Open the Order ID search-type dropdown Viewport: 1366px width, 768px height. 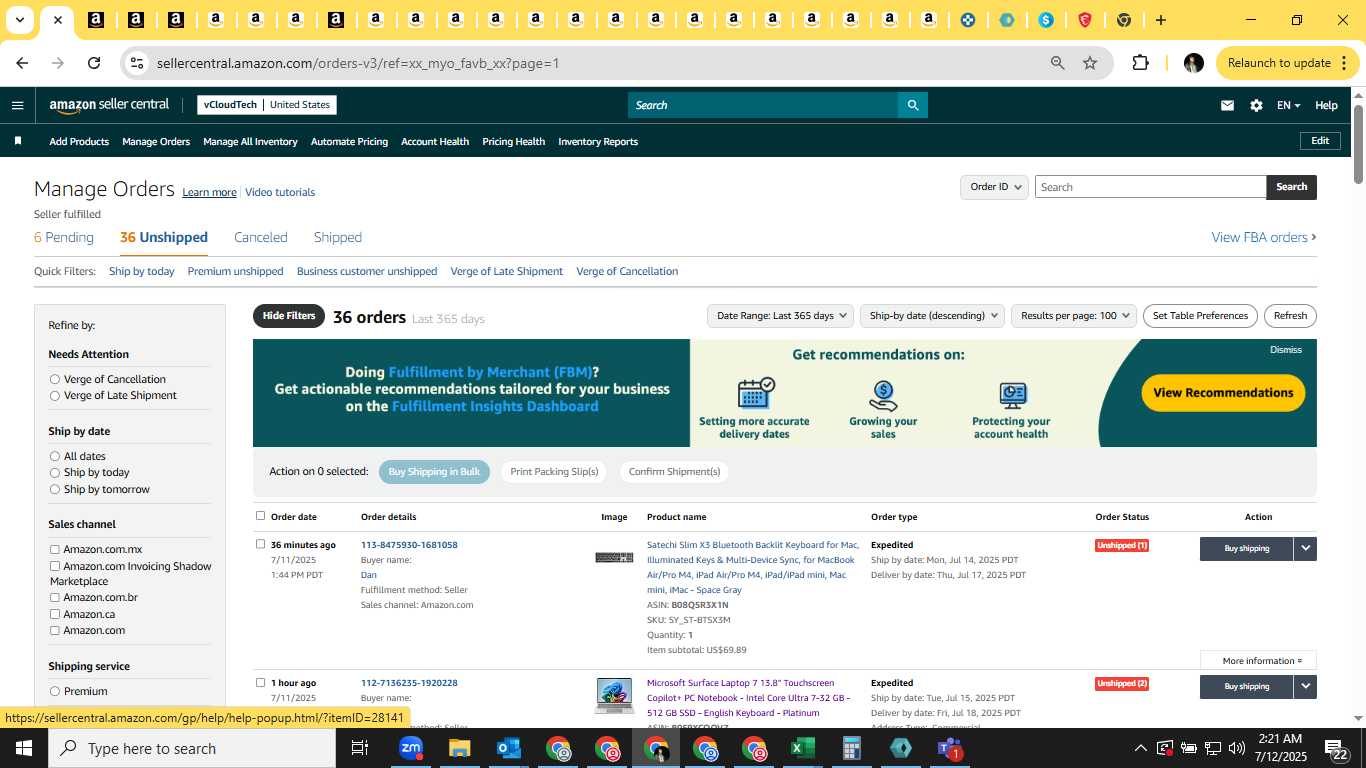[x=995, y=187]
